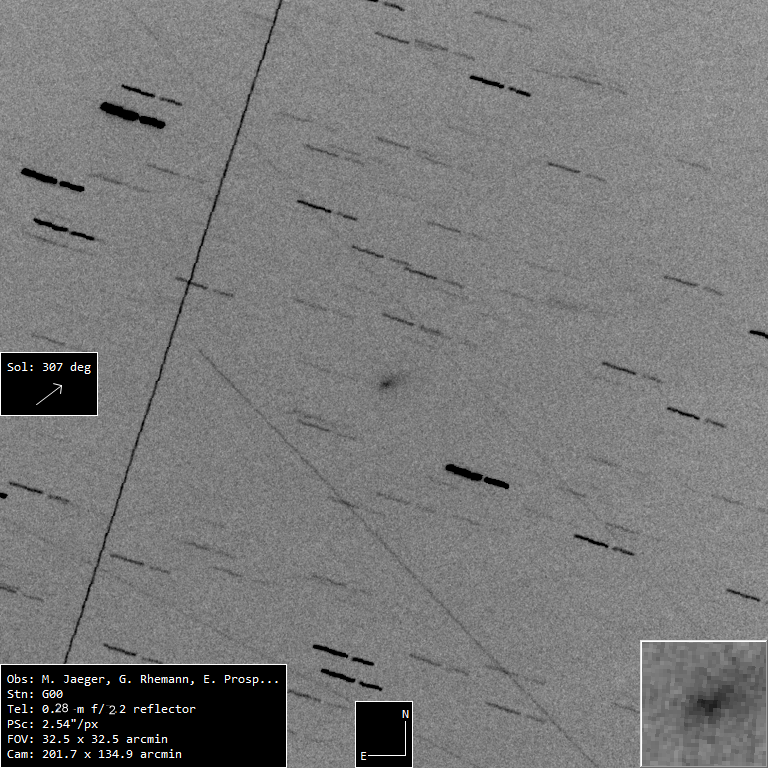Click the solar direction arrow icon
The width and height of the screenshot is (768, 768).
49,394
